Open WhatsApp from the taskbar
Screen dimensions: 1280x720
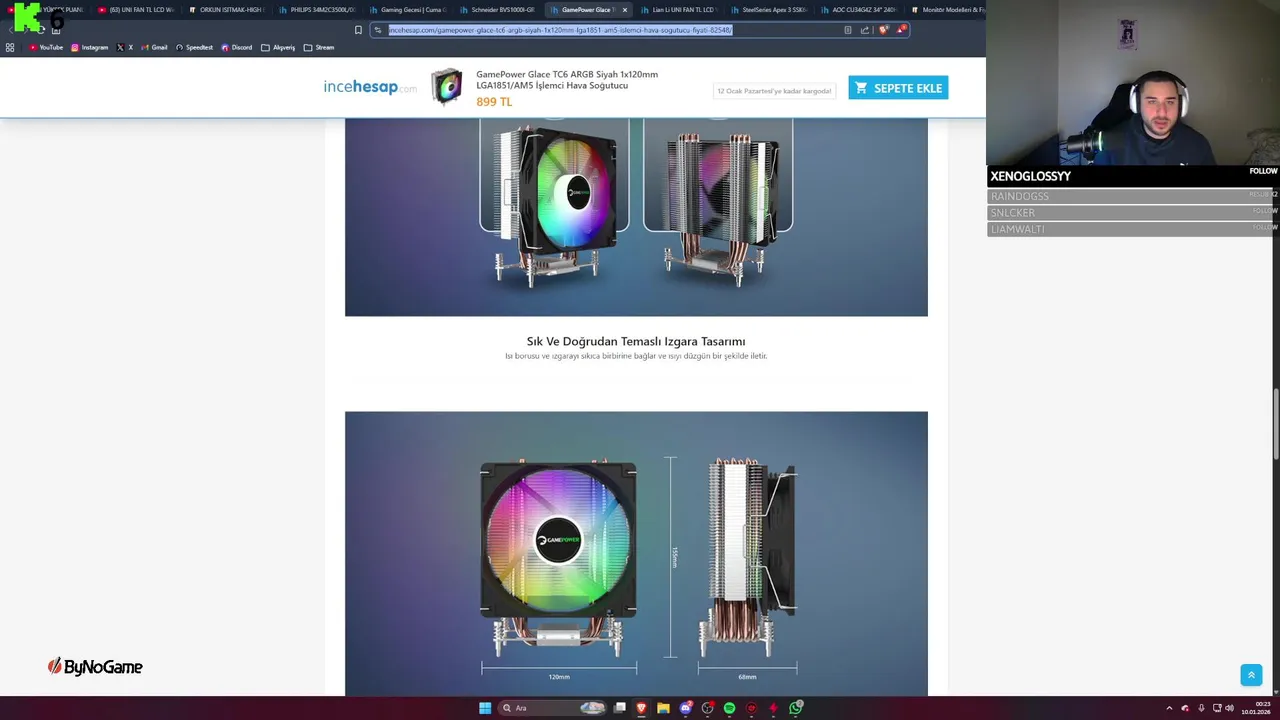tap(795, 708)
